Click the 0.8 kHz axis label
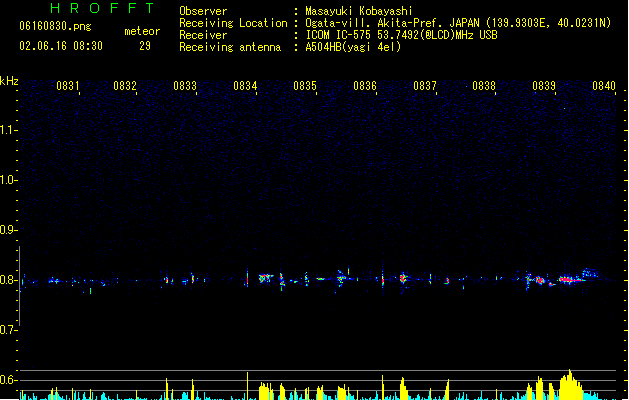Image resolution: width=629 pixels, height=400 pixels. [8, 280]
